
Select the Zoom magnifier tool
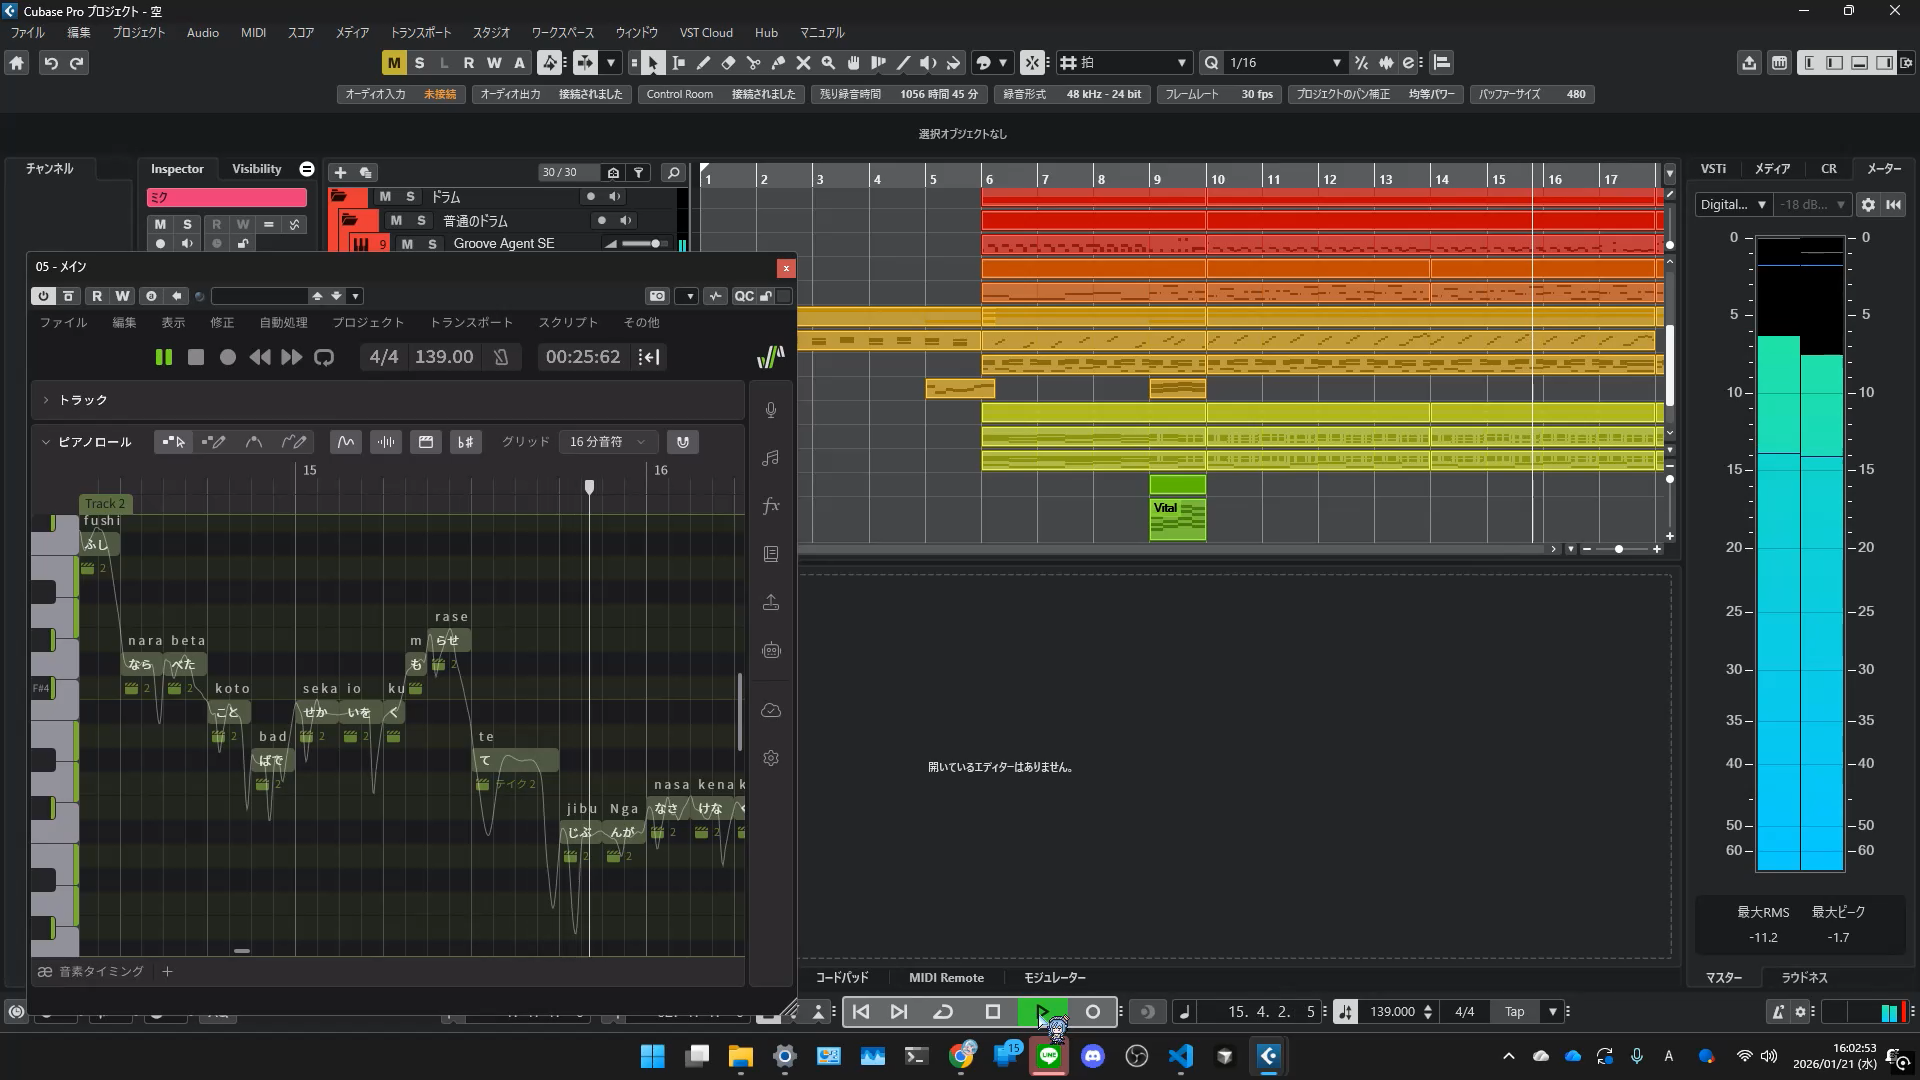[x=828, y=63]
